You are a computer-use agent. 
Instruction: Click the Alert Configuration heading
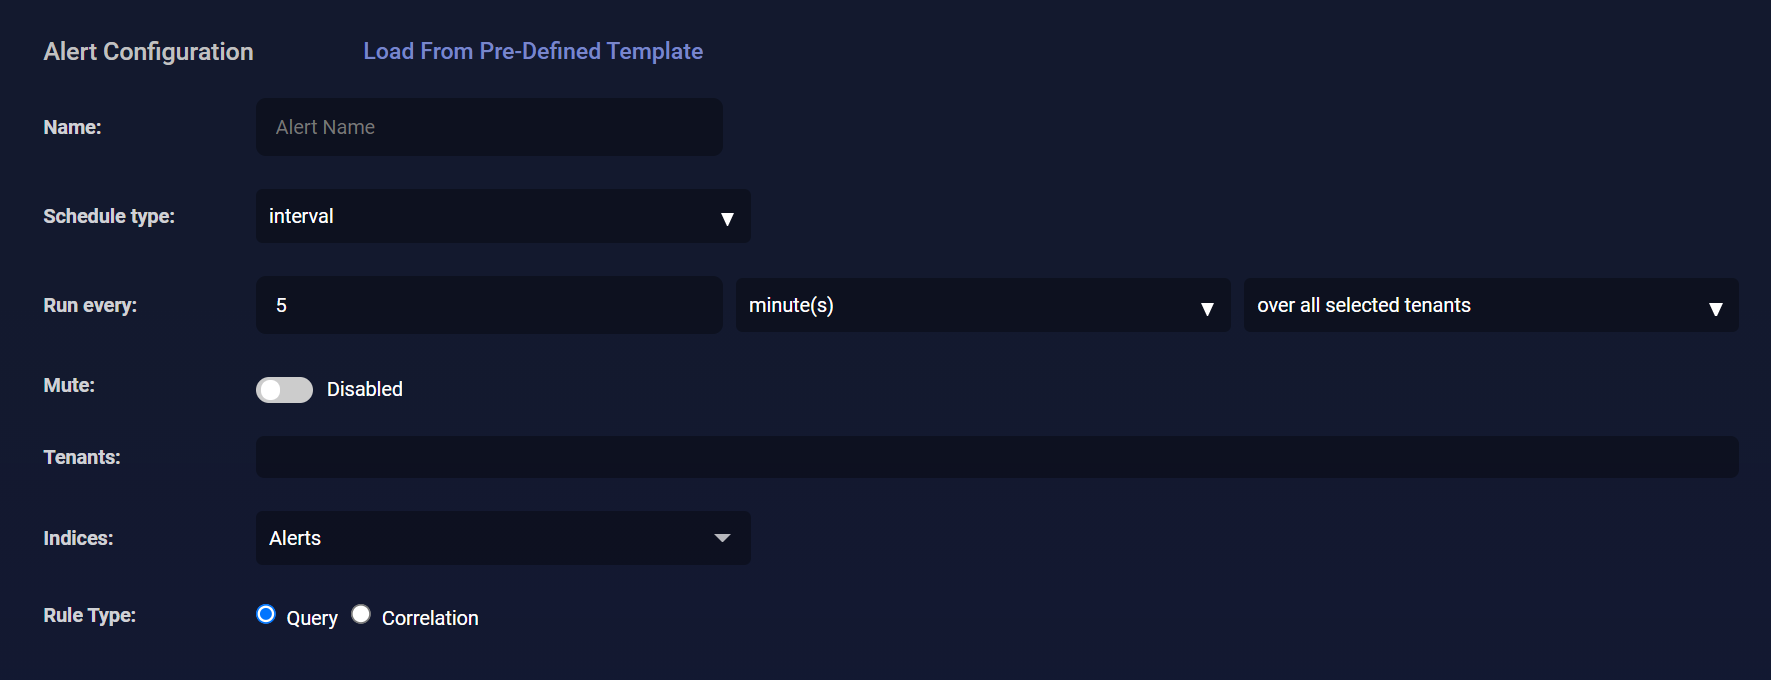pyautogui.click(x=148, y=51)
